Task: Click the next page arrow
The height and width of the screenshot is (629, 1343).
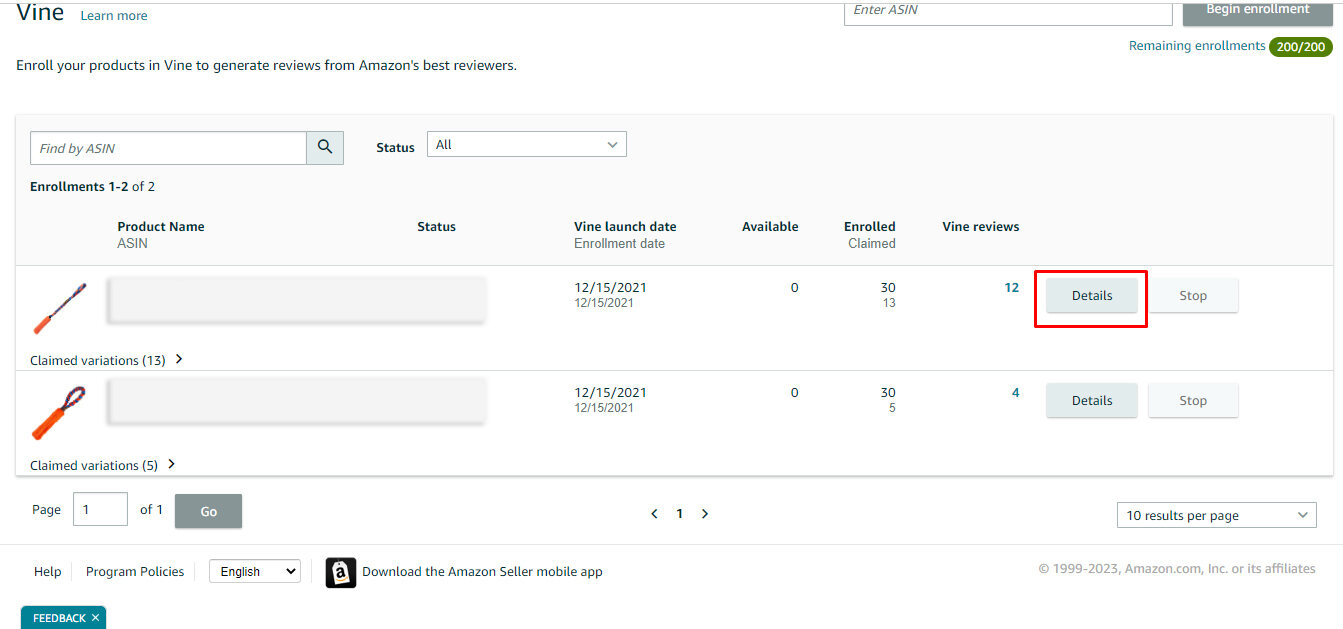Action: click(705, 513)
